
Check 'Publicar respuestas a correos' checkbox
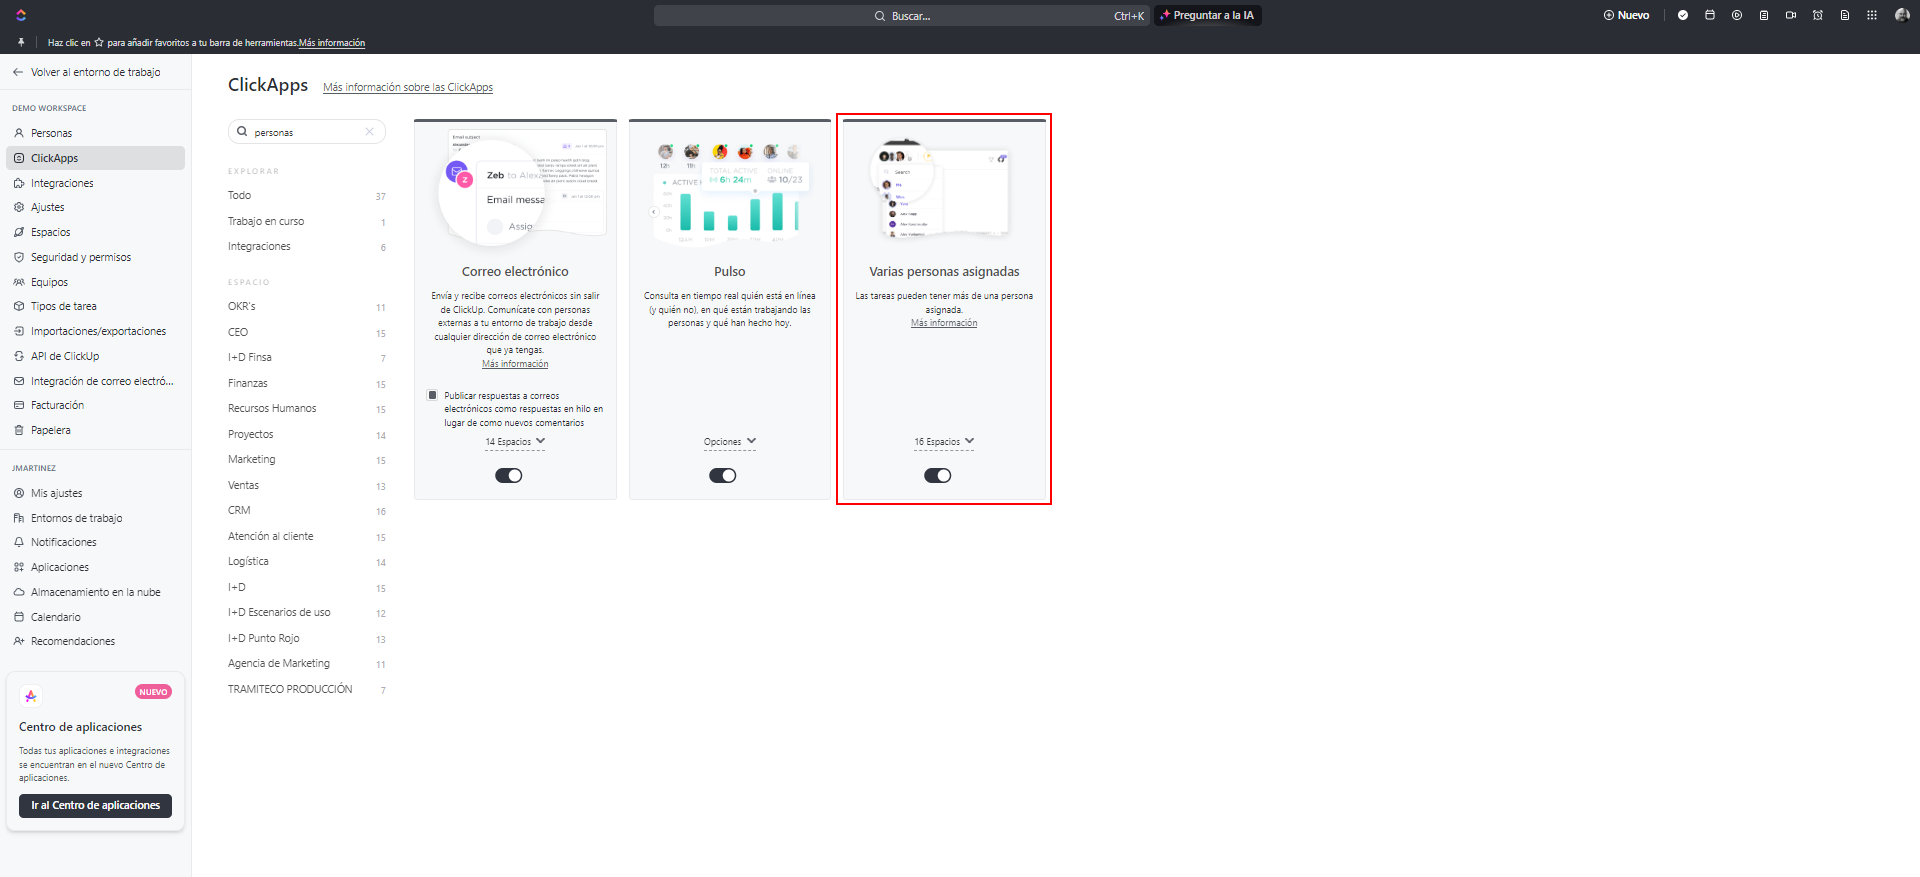click(432, 395)
